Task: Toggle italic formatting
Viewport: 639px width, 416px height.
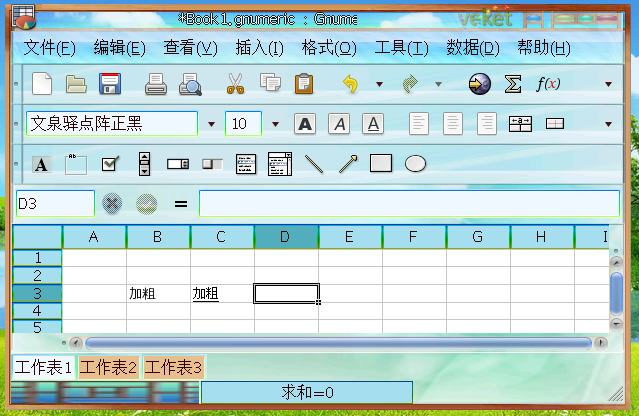Action: (x=339, y=124)
